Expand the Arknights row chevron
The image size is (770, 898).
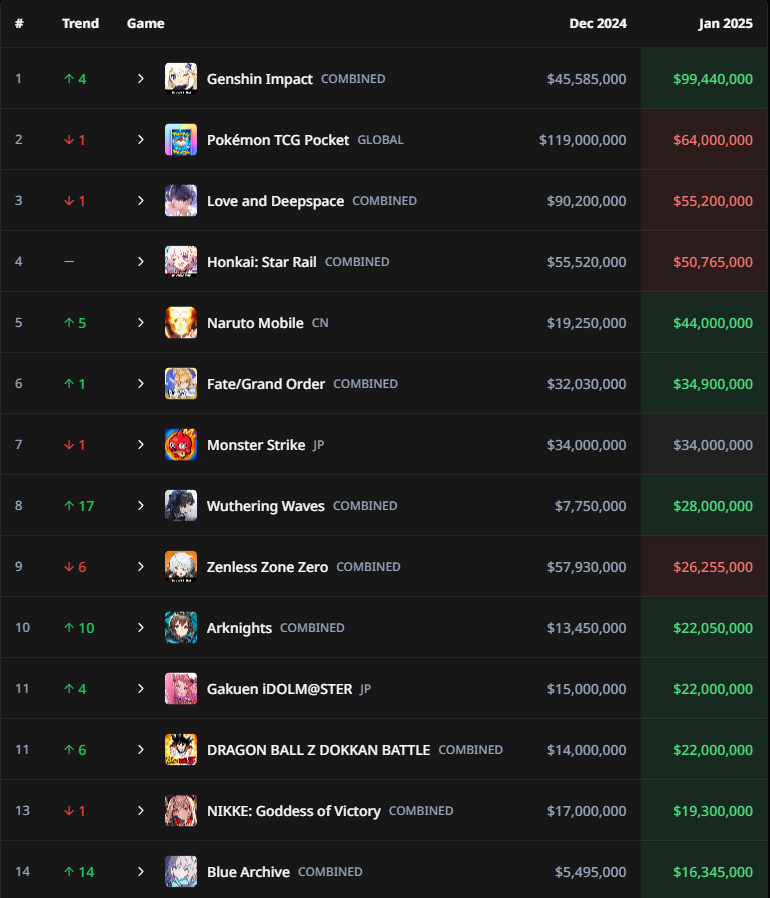click(141, 628)
